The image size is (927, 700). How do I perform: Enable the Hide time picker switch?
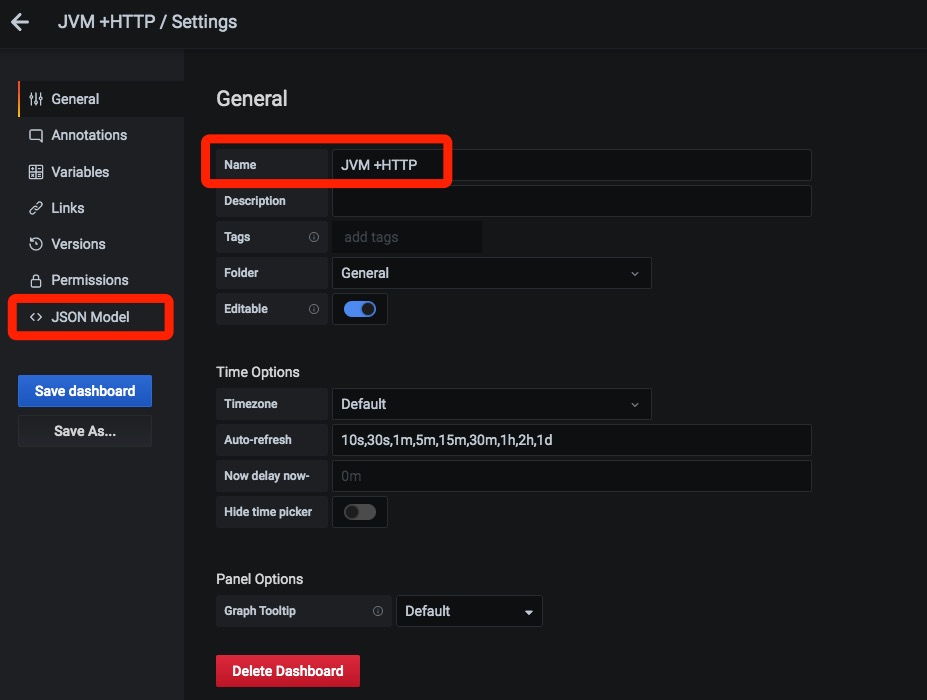[x=360, y=512]
